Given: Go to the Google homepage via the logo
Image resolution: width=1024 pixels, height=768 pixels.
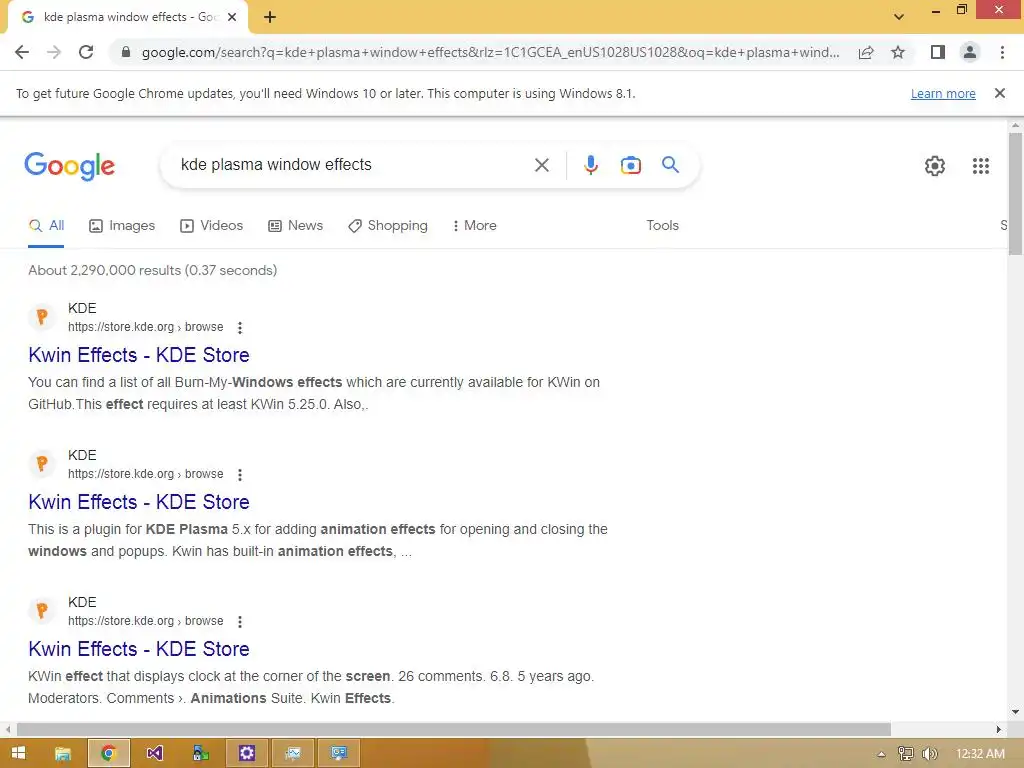Looking at the screenshot, I should pyautogui.click(x=69, y=166).
